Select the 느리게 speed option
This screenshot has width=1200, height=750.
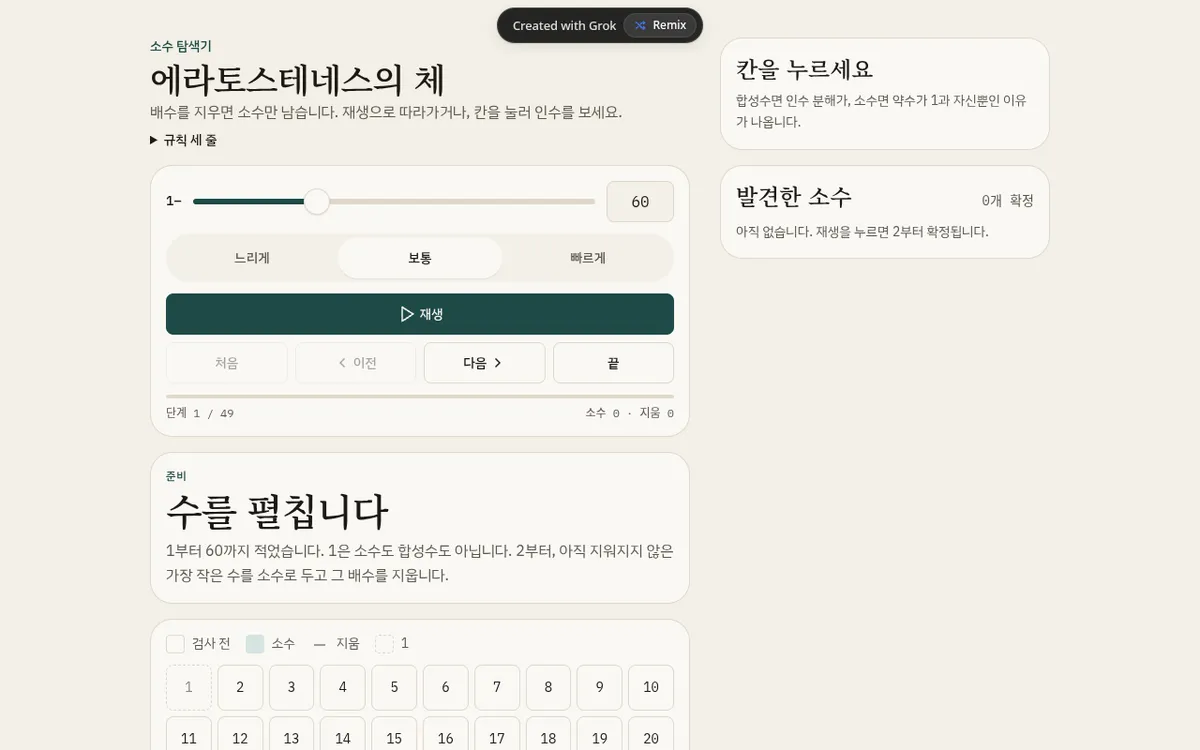252,258
